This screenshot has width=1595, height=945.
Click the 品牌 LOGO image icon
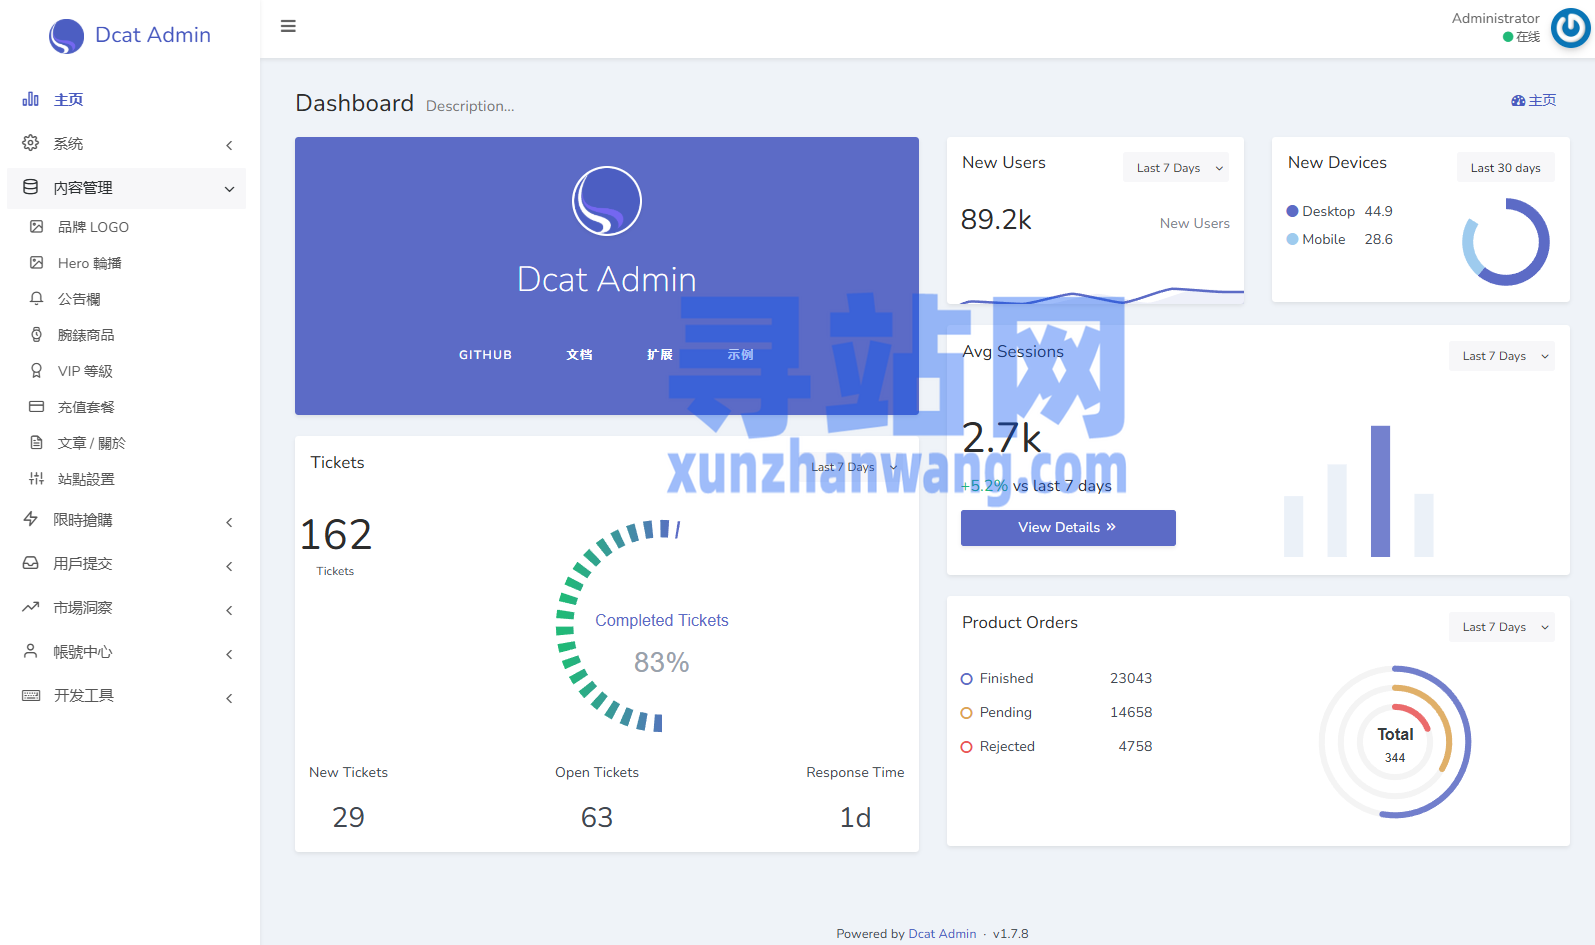click(37, 227)
